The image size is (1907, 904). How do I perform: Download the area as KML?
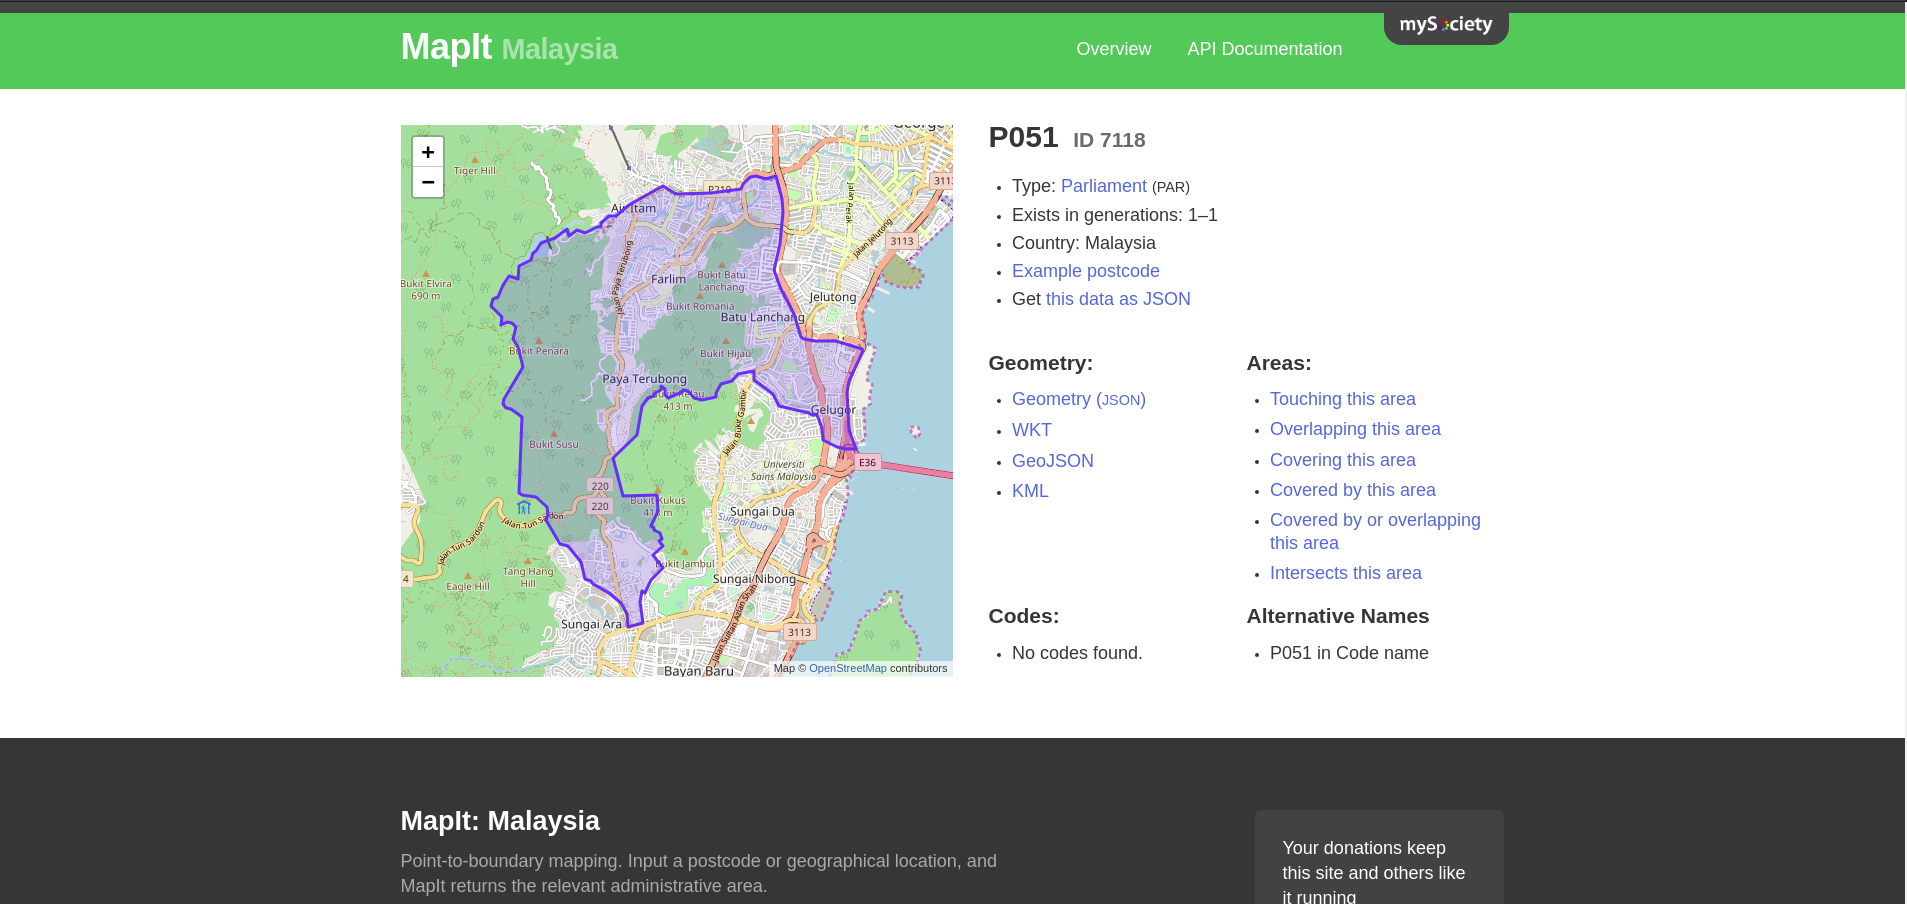[1029, 491]
